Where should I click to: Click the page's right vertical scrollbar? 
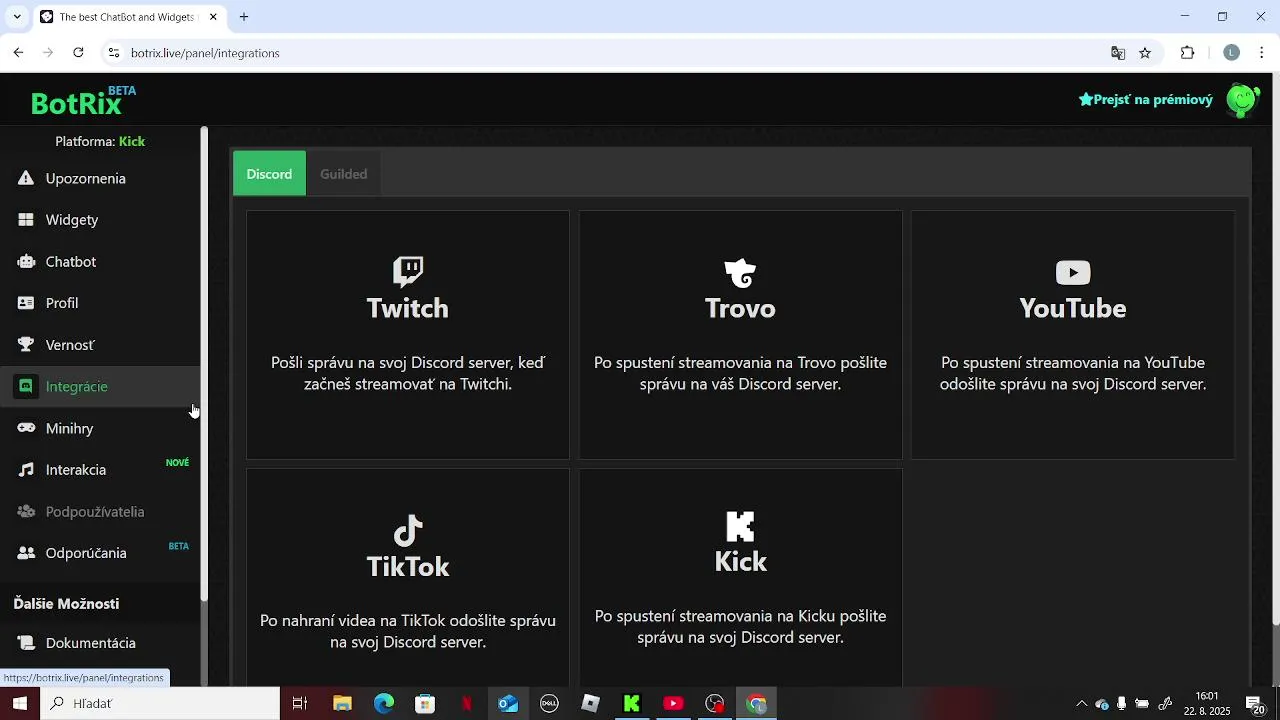pos(1275,350)
